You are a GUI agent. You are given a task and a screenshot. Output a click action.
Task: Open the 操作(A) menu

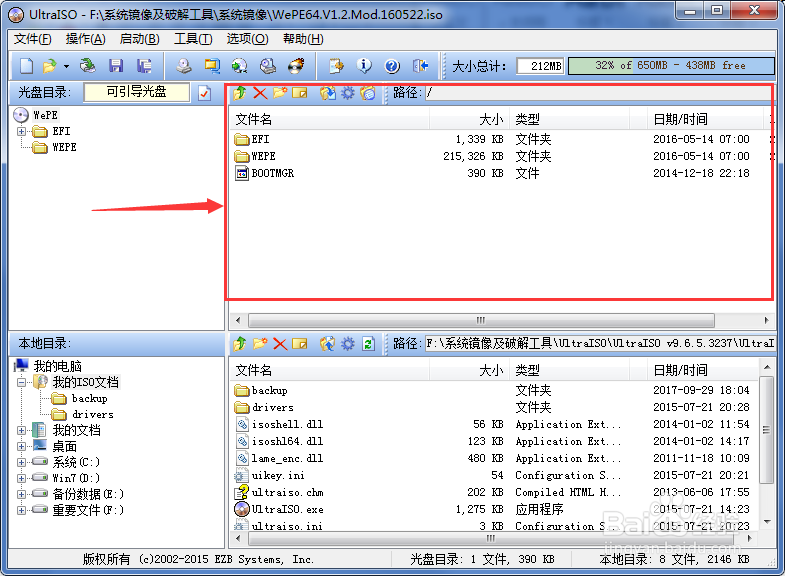(x=85, y=39)
